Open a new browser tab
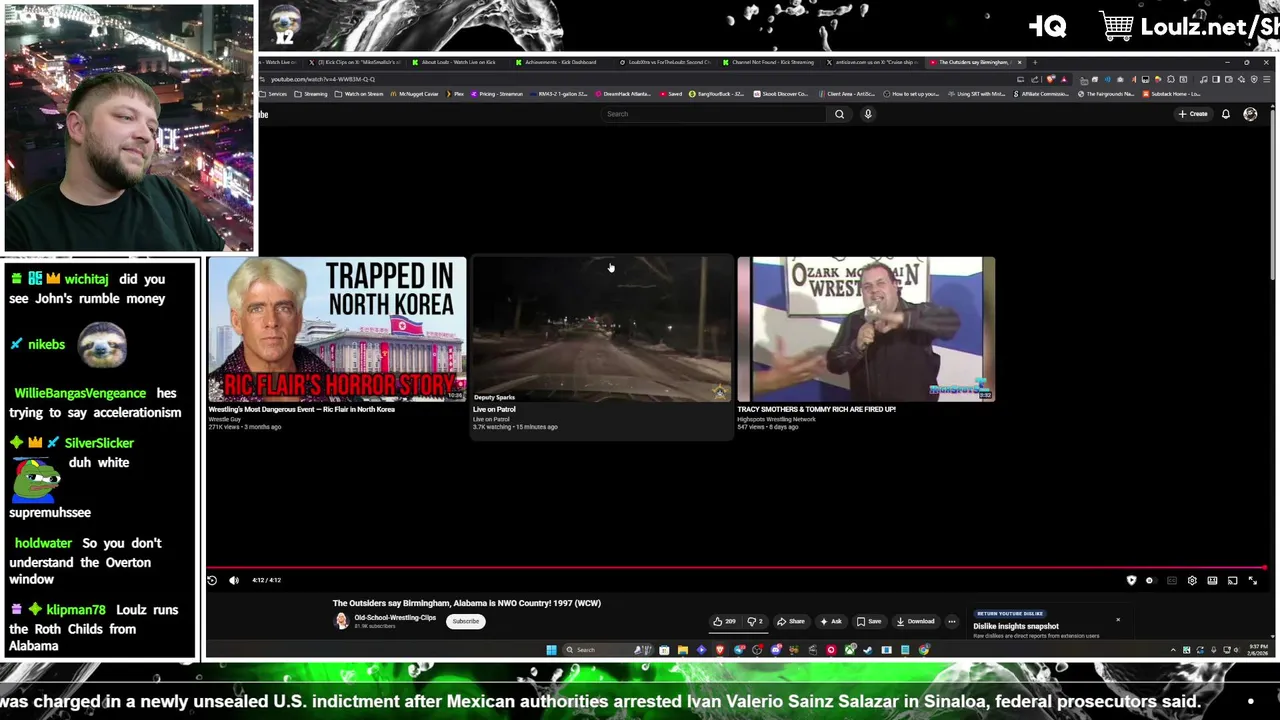 tap(1035, 62)
